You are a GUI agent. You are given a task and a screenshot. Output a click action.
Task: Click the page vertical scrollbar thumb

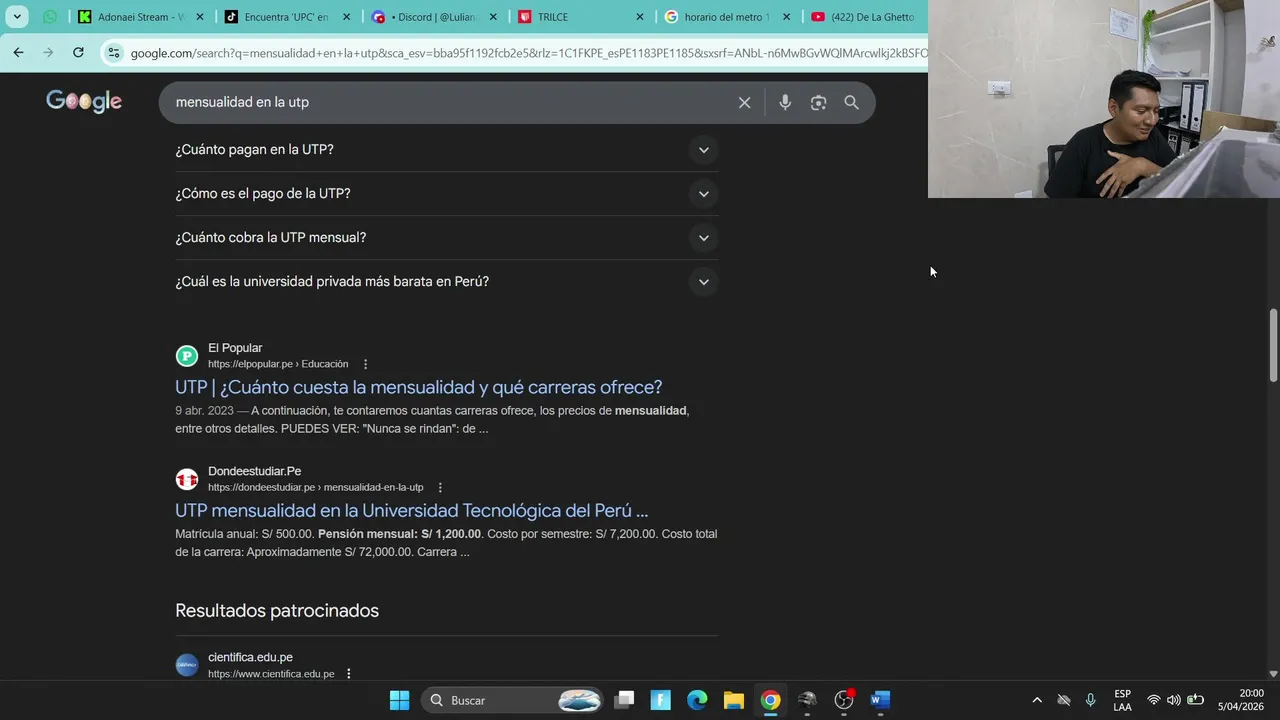pos(1273,345)
